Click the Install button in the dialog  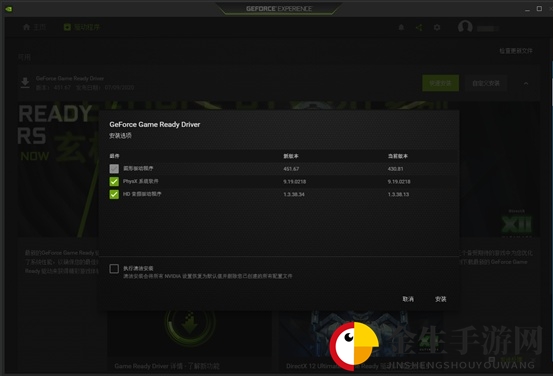(440, 299)
